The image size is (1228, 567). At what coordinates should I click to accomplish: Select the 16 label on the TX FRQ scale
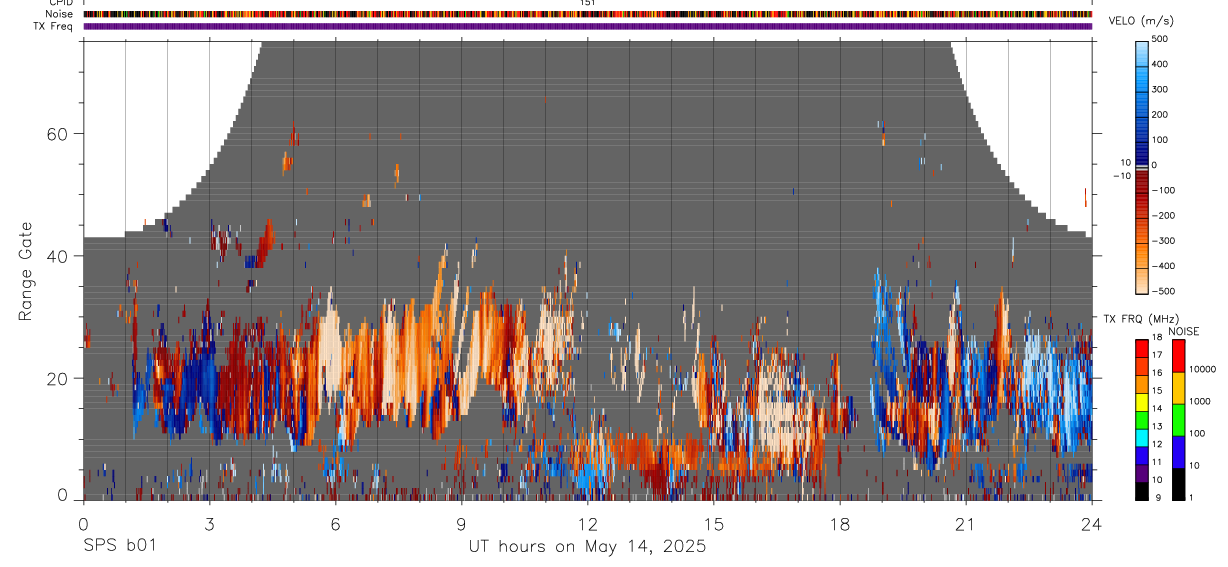point(1157,373)
